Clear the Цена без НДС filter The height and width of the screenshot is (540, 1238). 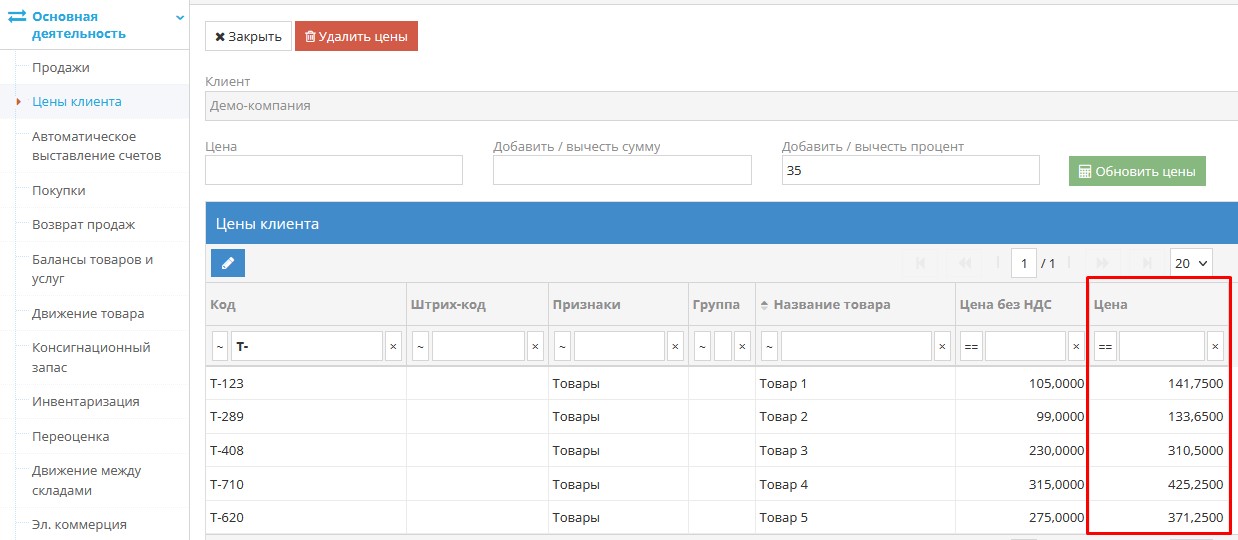(x=1076, y=346)
